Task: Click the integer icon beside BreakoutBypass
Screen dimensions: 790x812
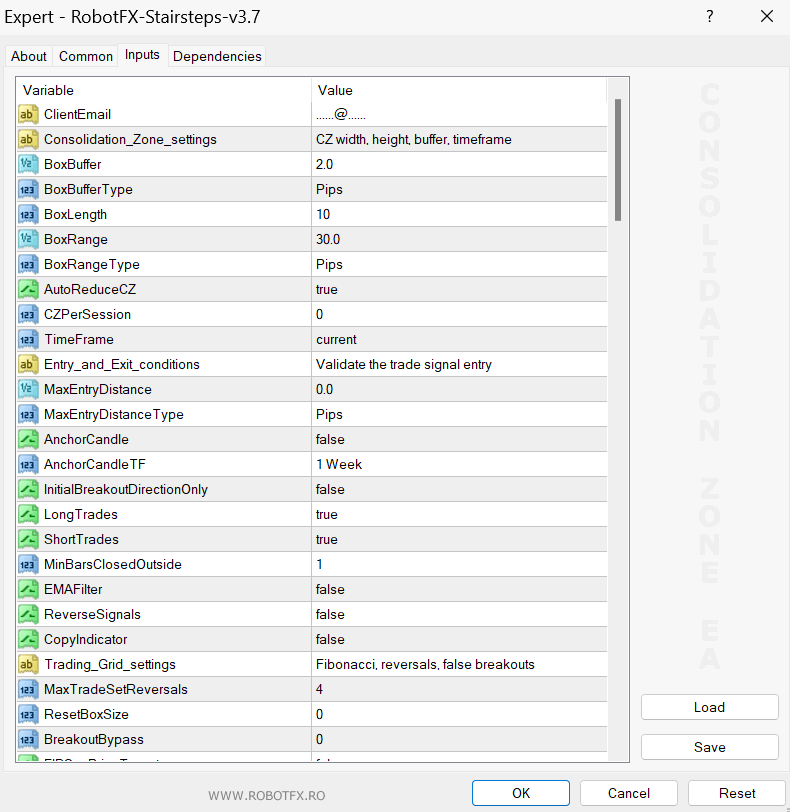Action: point(28,740)
